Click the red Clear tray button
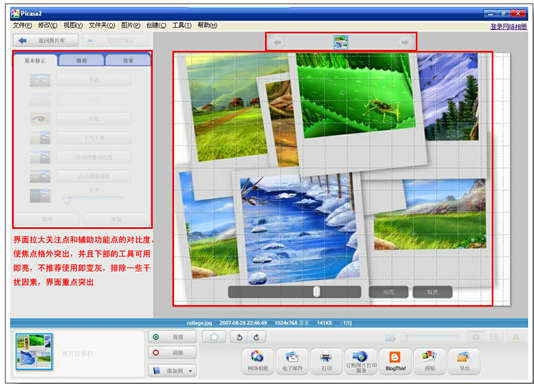Screen dimensions: 534x384 point(172,353)
